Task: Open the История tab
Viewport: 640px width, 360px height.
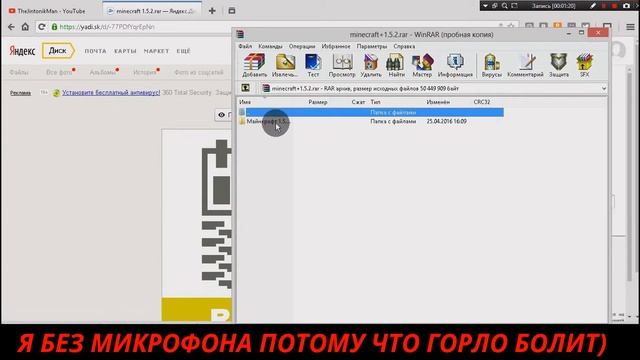Action: click(144, 72)
